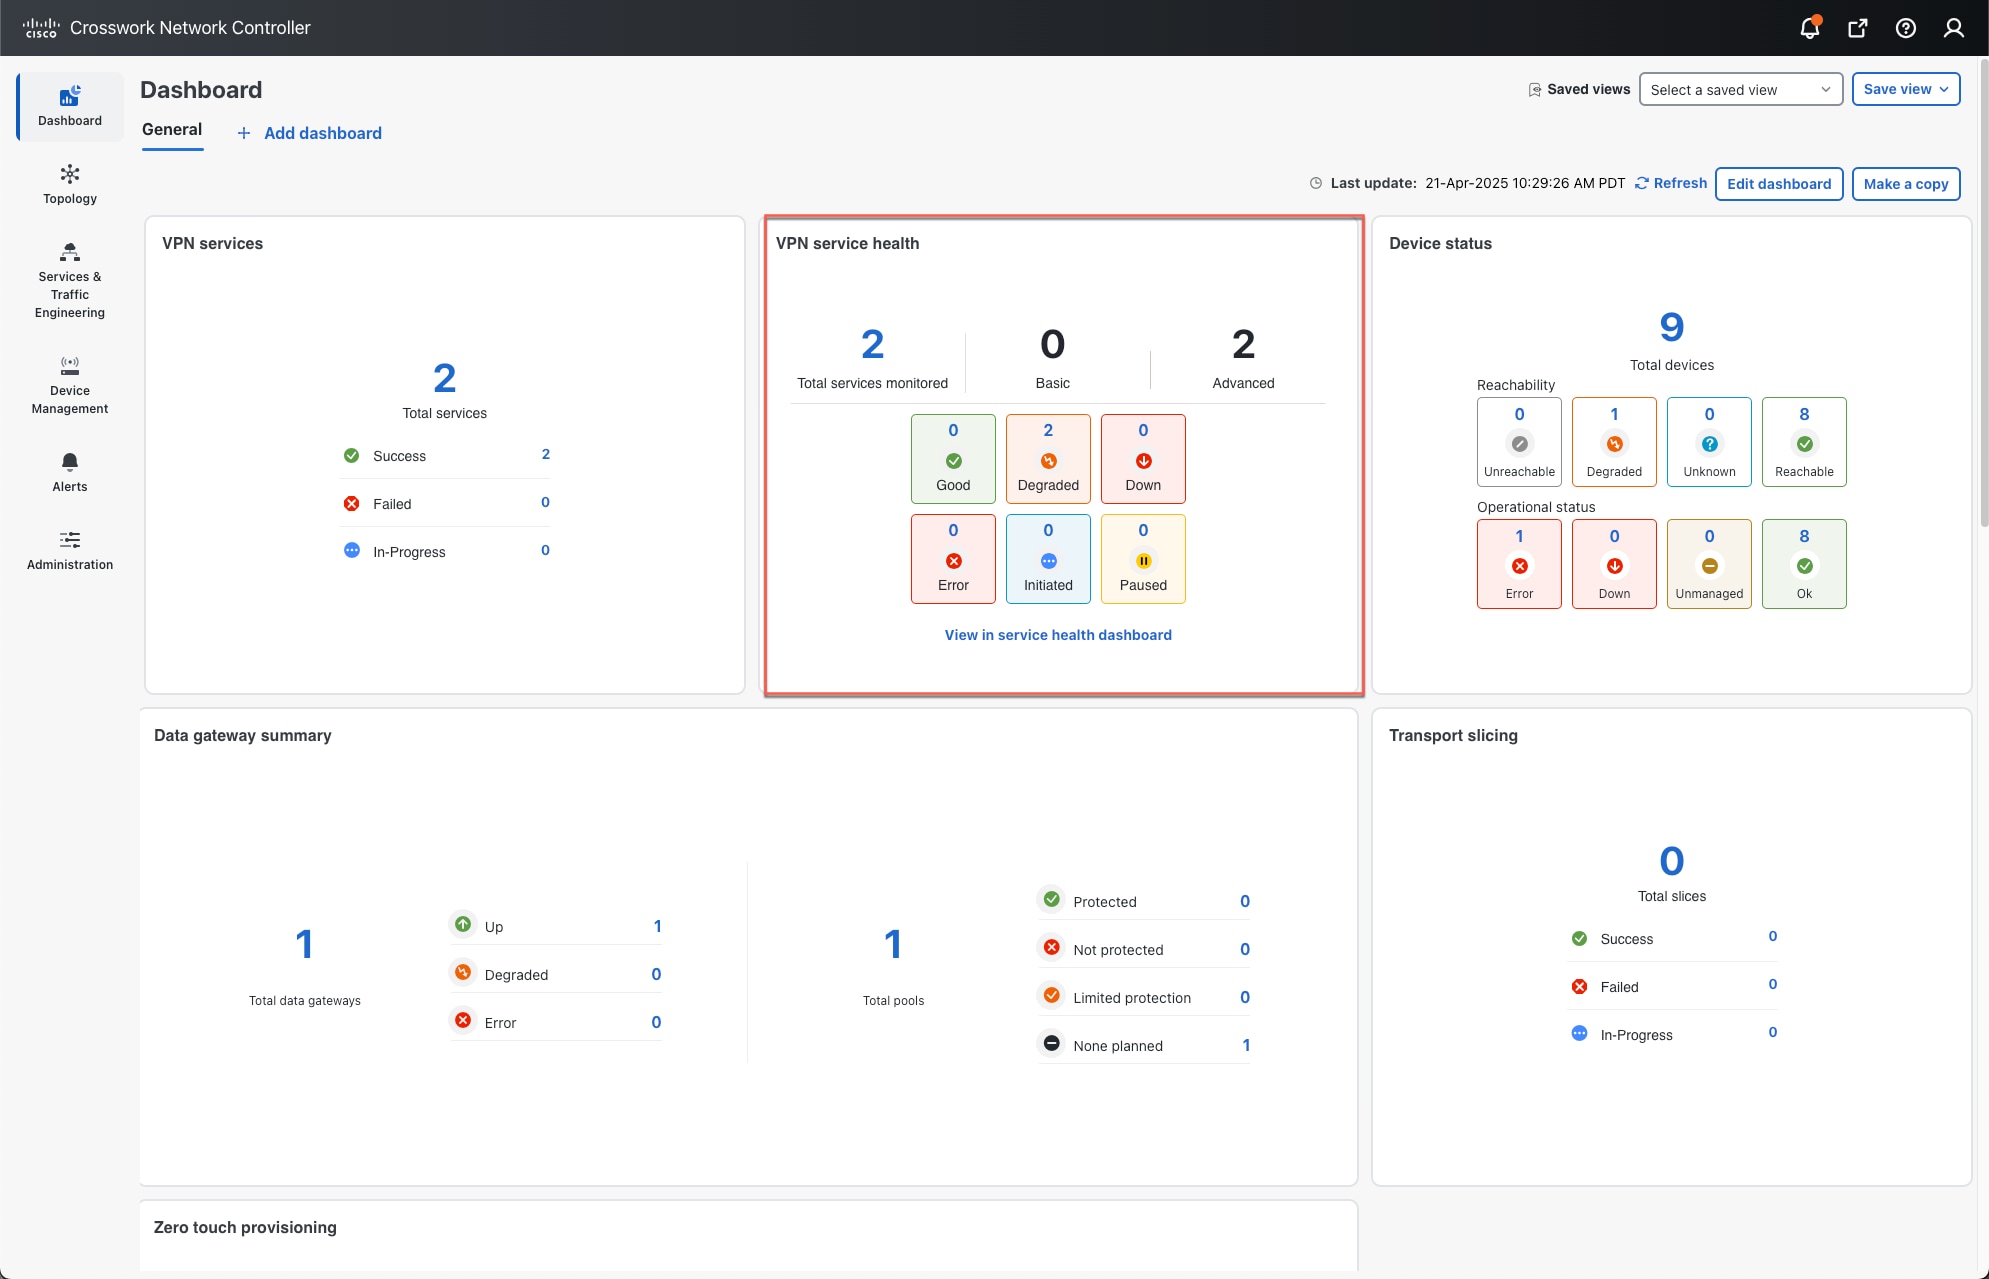Click the Total services number 2
This screenshot has height=1279, width=1989.
[x=445, y=378]
